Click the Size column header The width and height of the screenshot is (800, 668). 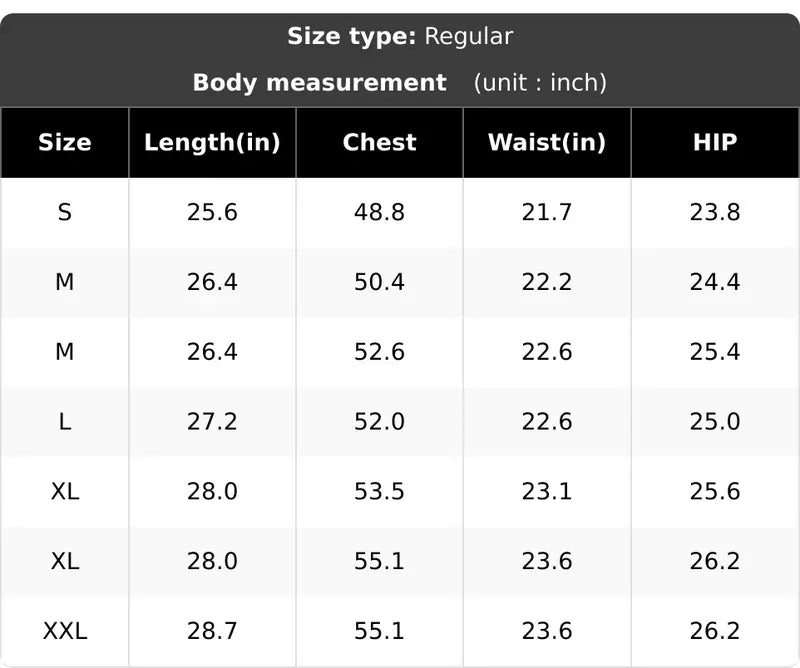65,142
